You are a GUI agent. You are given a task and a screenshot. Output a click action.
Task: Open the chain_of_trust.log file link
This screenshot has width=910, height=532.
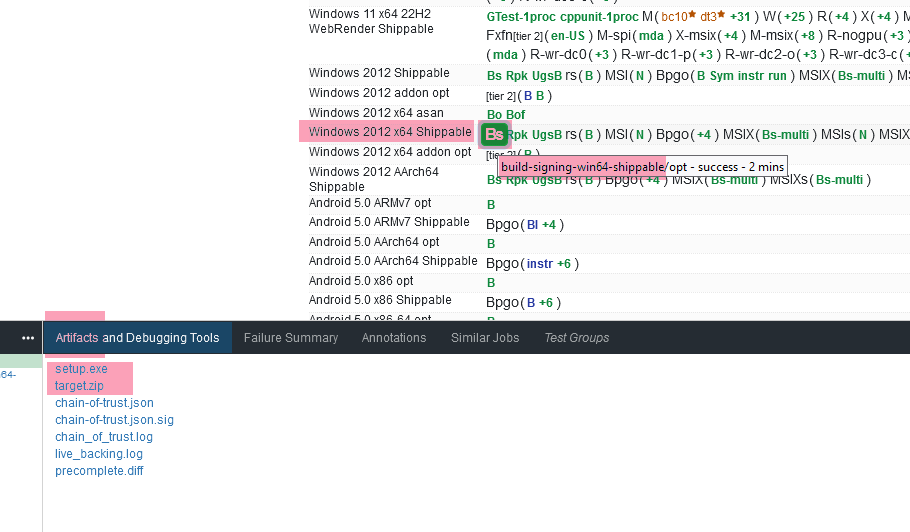pyautogui.click(x=104, y=437)
